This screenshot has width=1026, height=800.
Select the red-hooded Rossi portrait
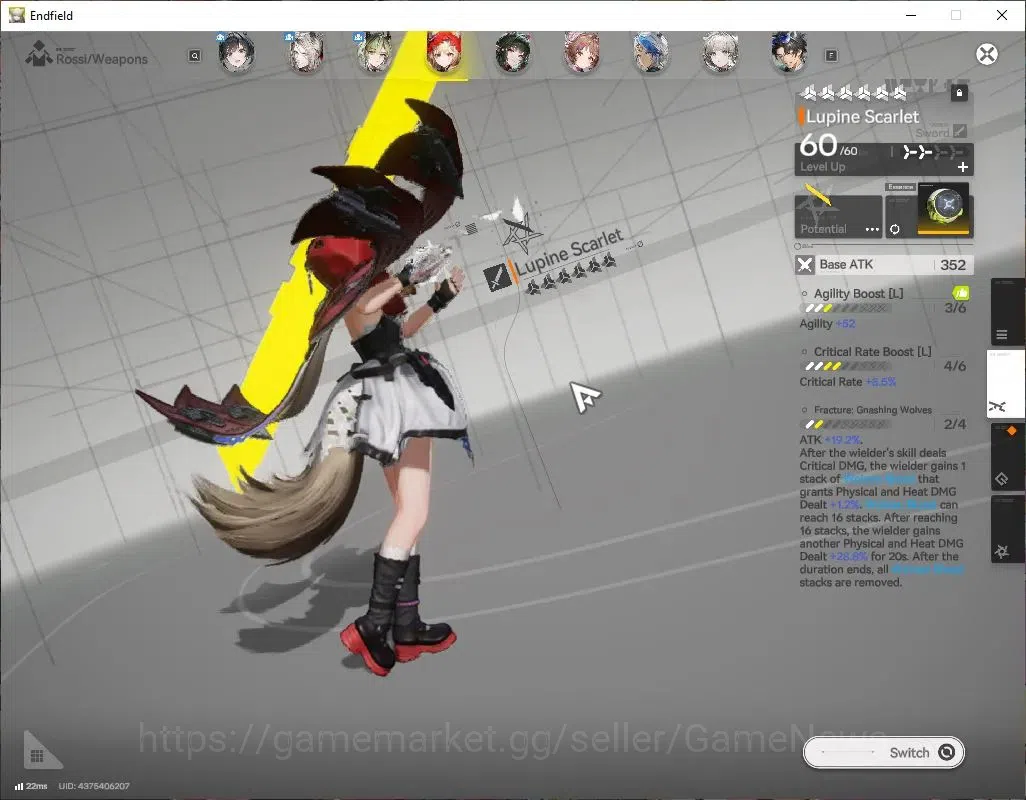pos(444,53)
